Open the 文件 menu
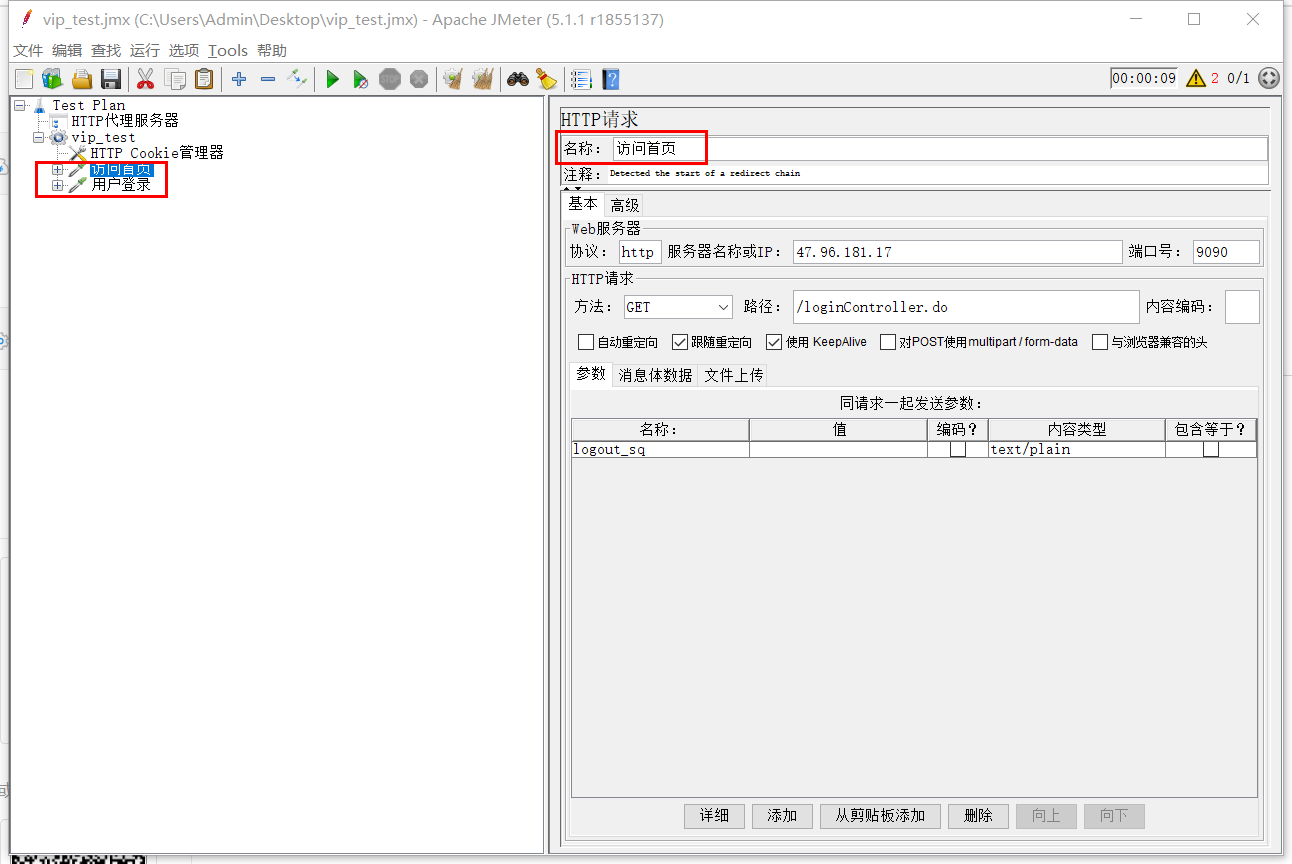The image size is (1292, 864). coord(28,50)
